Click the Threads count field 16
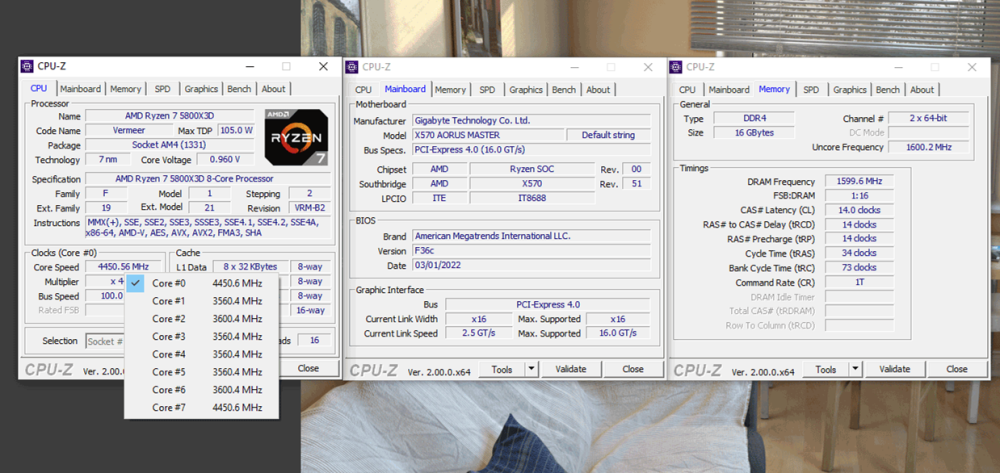This screenshot has width=1000, height=473. pyautogui.click(x=314, y=340)
